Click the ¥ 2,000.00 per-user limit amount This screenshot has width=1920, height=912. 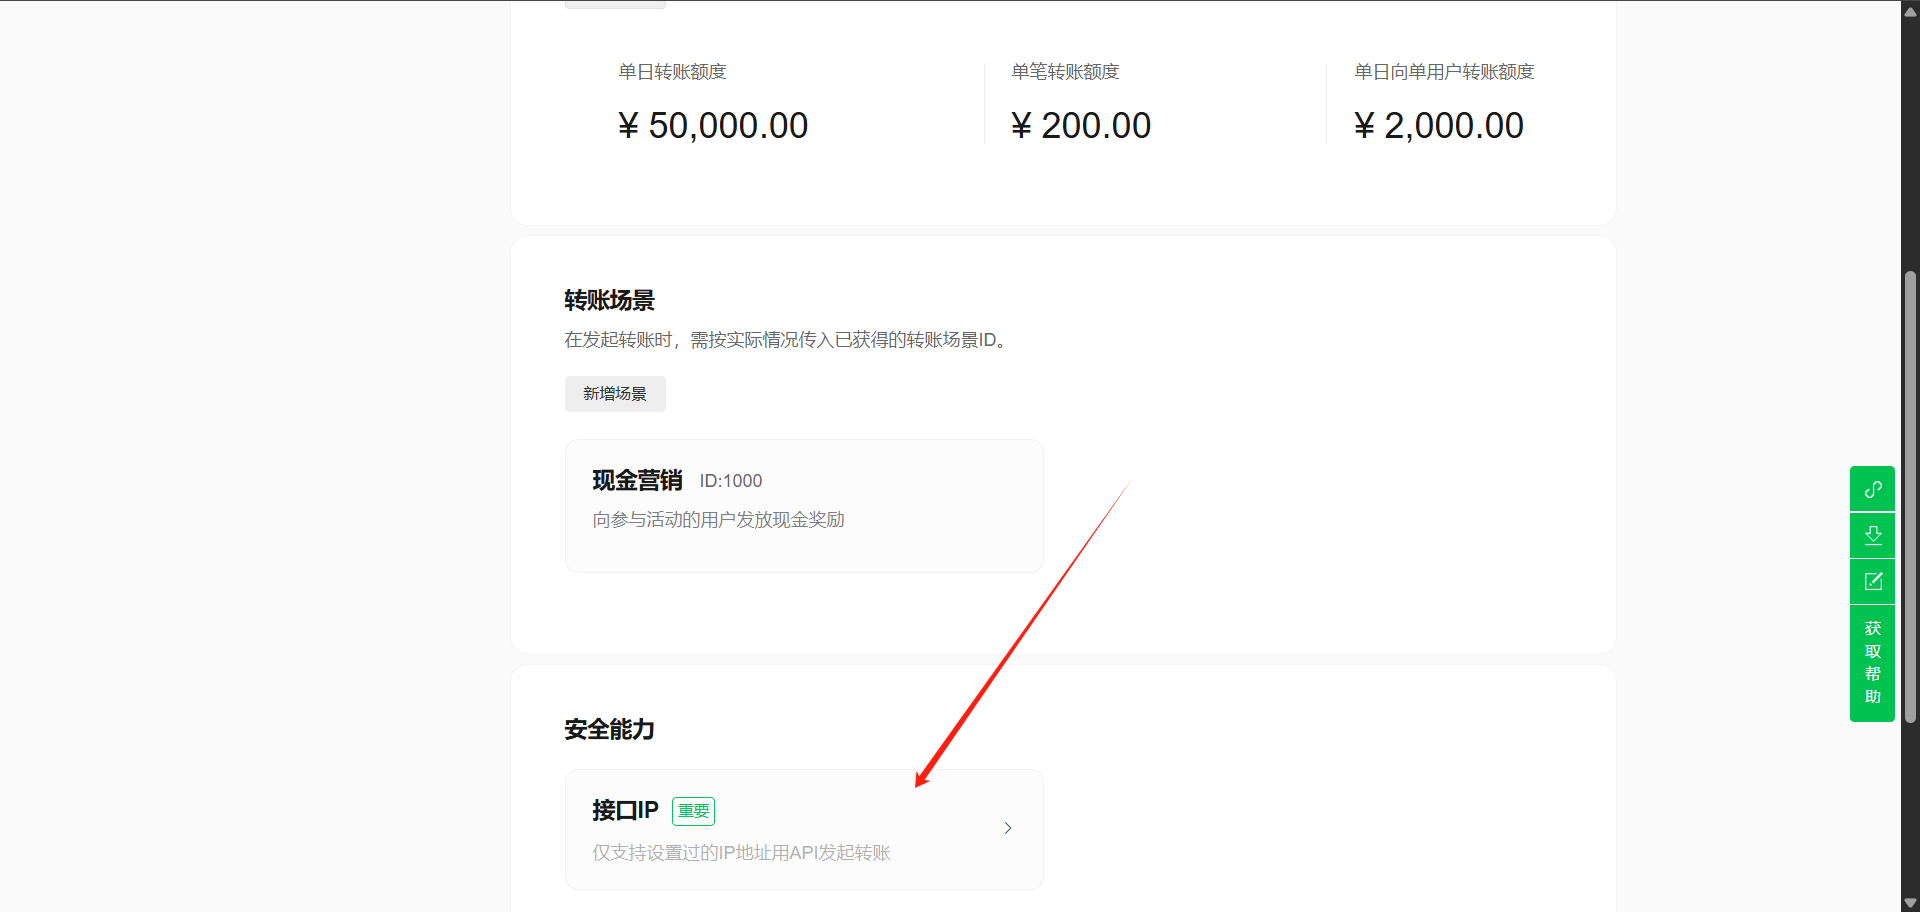(x=1438, y=126)
